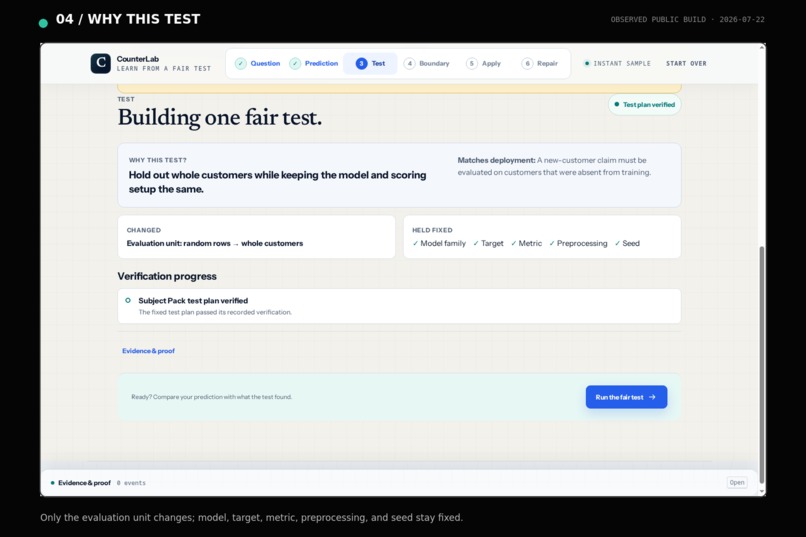Click the Subject Pack test plan verified row
Screen dimensions: 806x537
(399, 306)
